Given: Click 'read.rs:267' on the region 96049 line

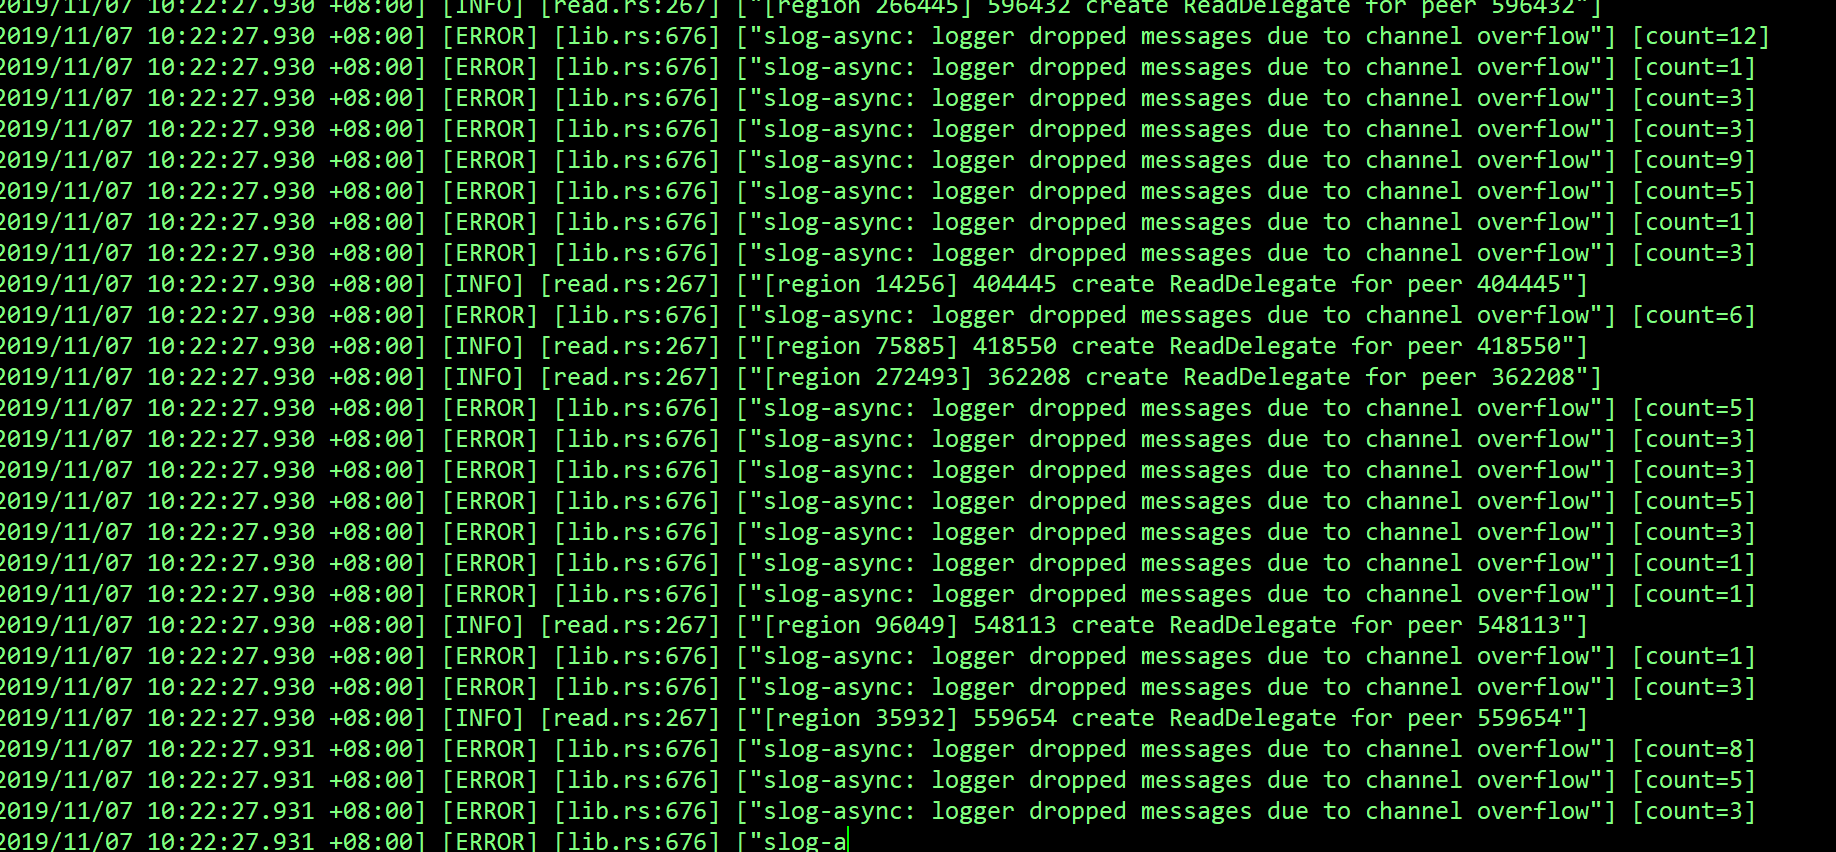Looking at the screenshot, I should [630, 626].
